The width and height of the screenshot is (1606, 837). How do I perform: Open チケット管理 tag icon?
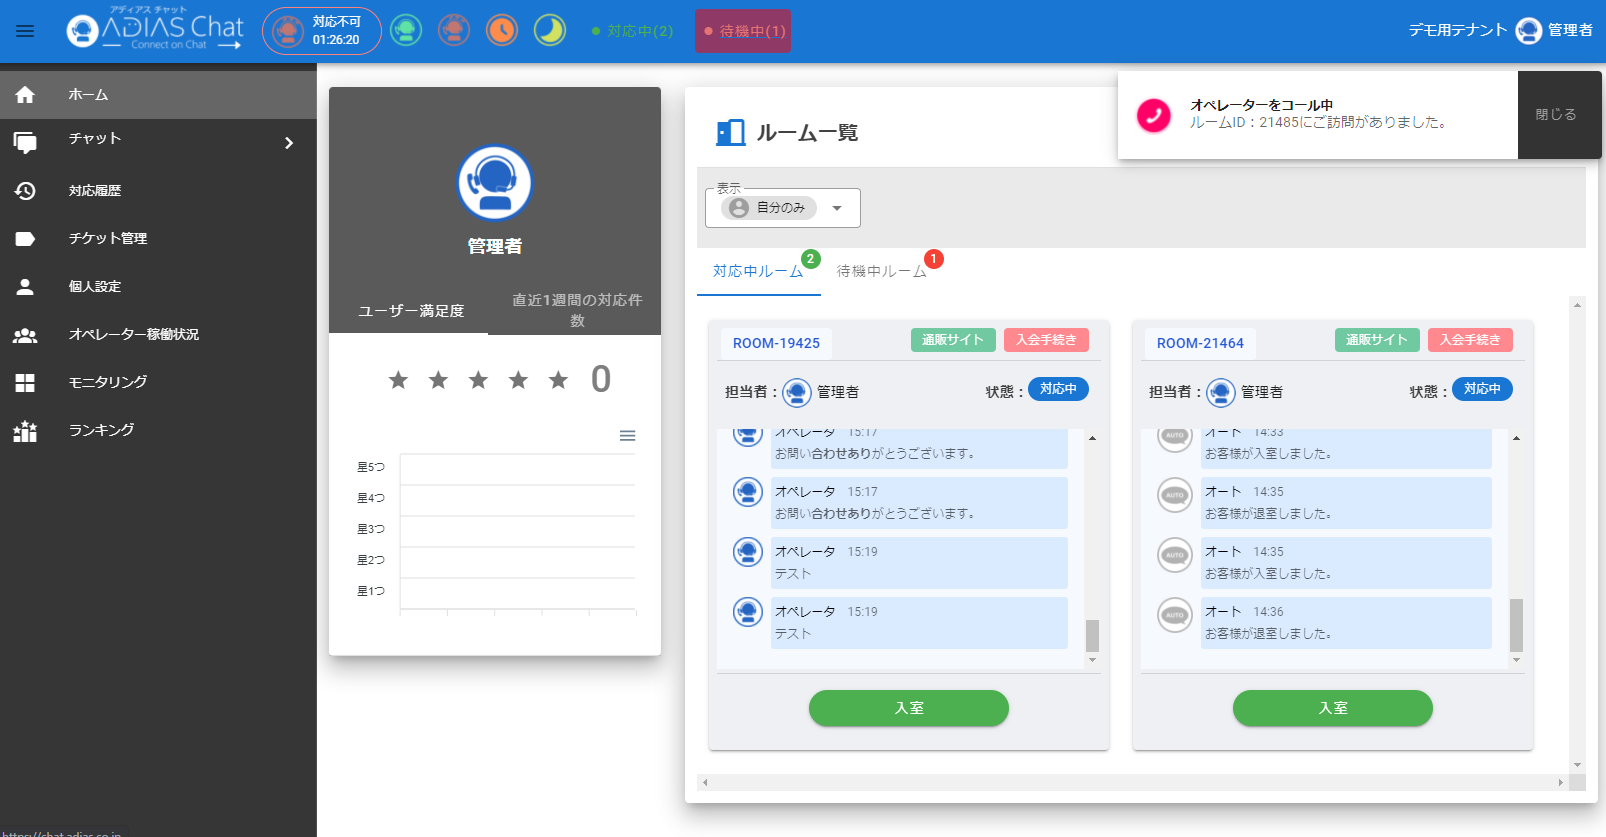coord(25,238)
